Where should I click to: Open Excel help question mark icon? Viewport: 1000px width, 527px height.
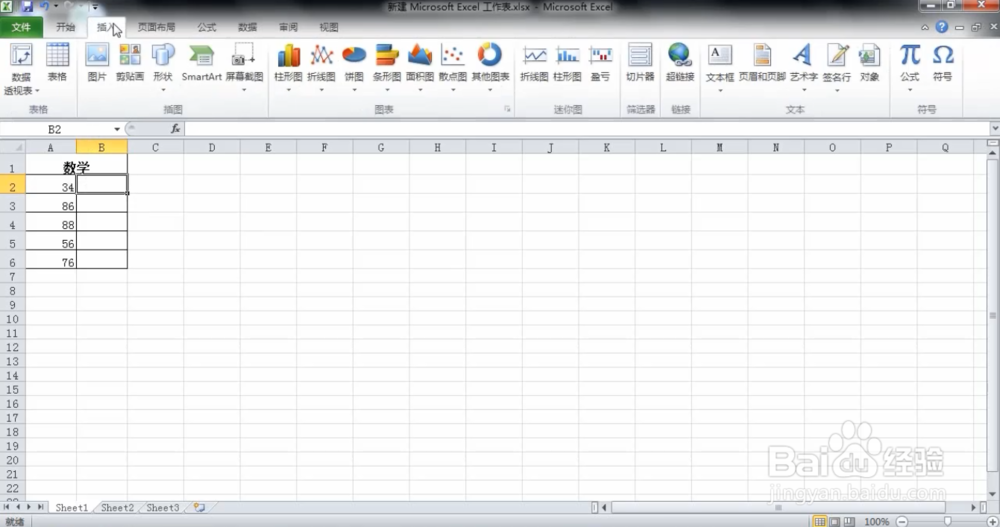click(x=941, y=27)
